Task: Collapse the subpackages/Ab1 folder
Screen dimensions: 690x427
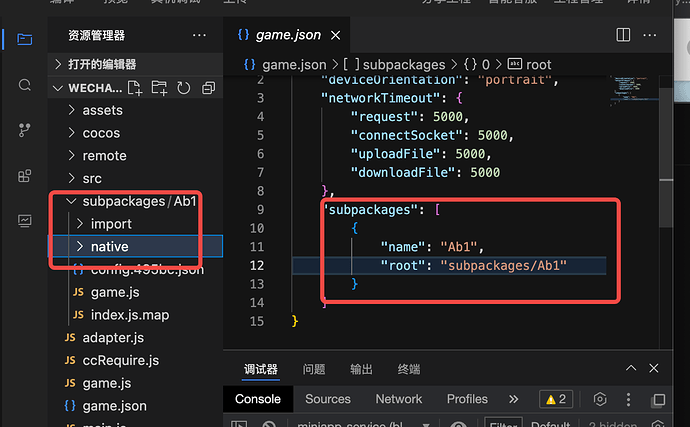Action: (x=135, y=201)
